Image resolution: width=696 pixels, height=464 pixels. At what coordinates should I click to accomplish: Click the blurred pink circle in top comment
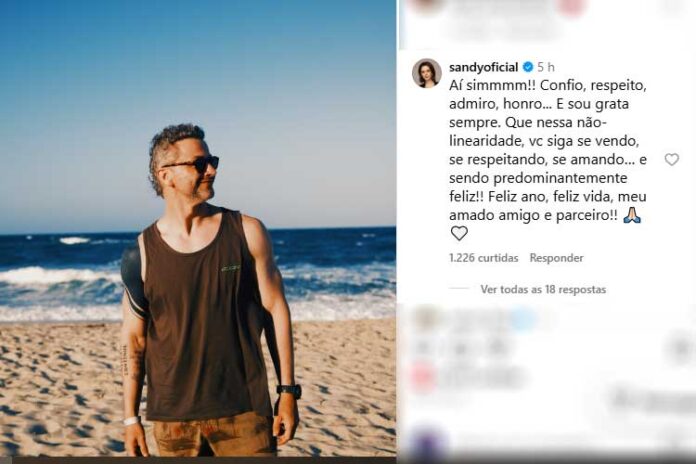(572, 7)
